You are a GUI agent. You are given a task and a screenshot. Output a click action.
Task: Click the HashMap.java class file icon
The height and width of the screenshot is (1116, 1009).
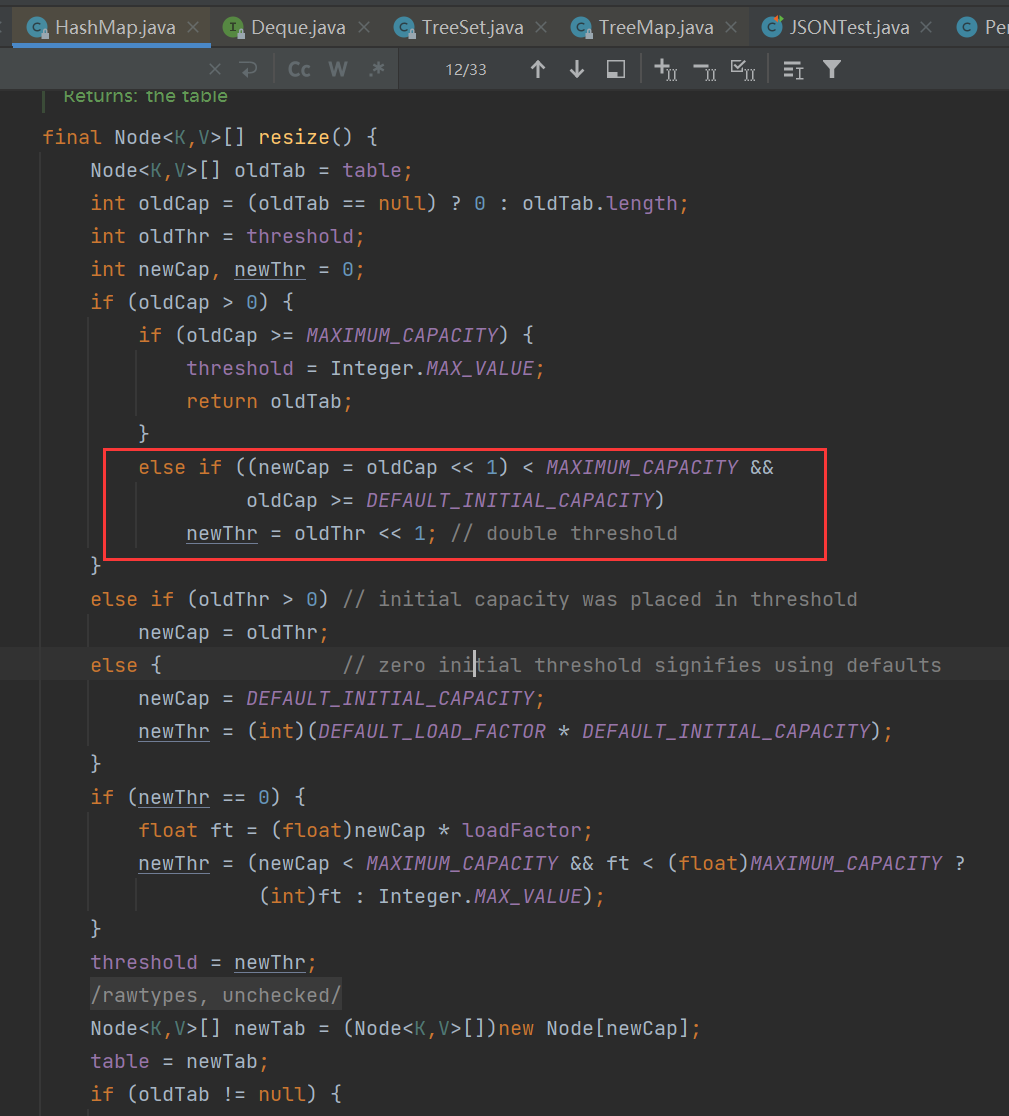[37, 28]
